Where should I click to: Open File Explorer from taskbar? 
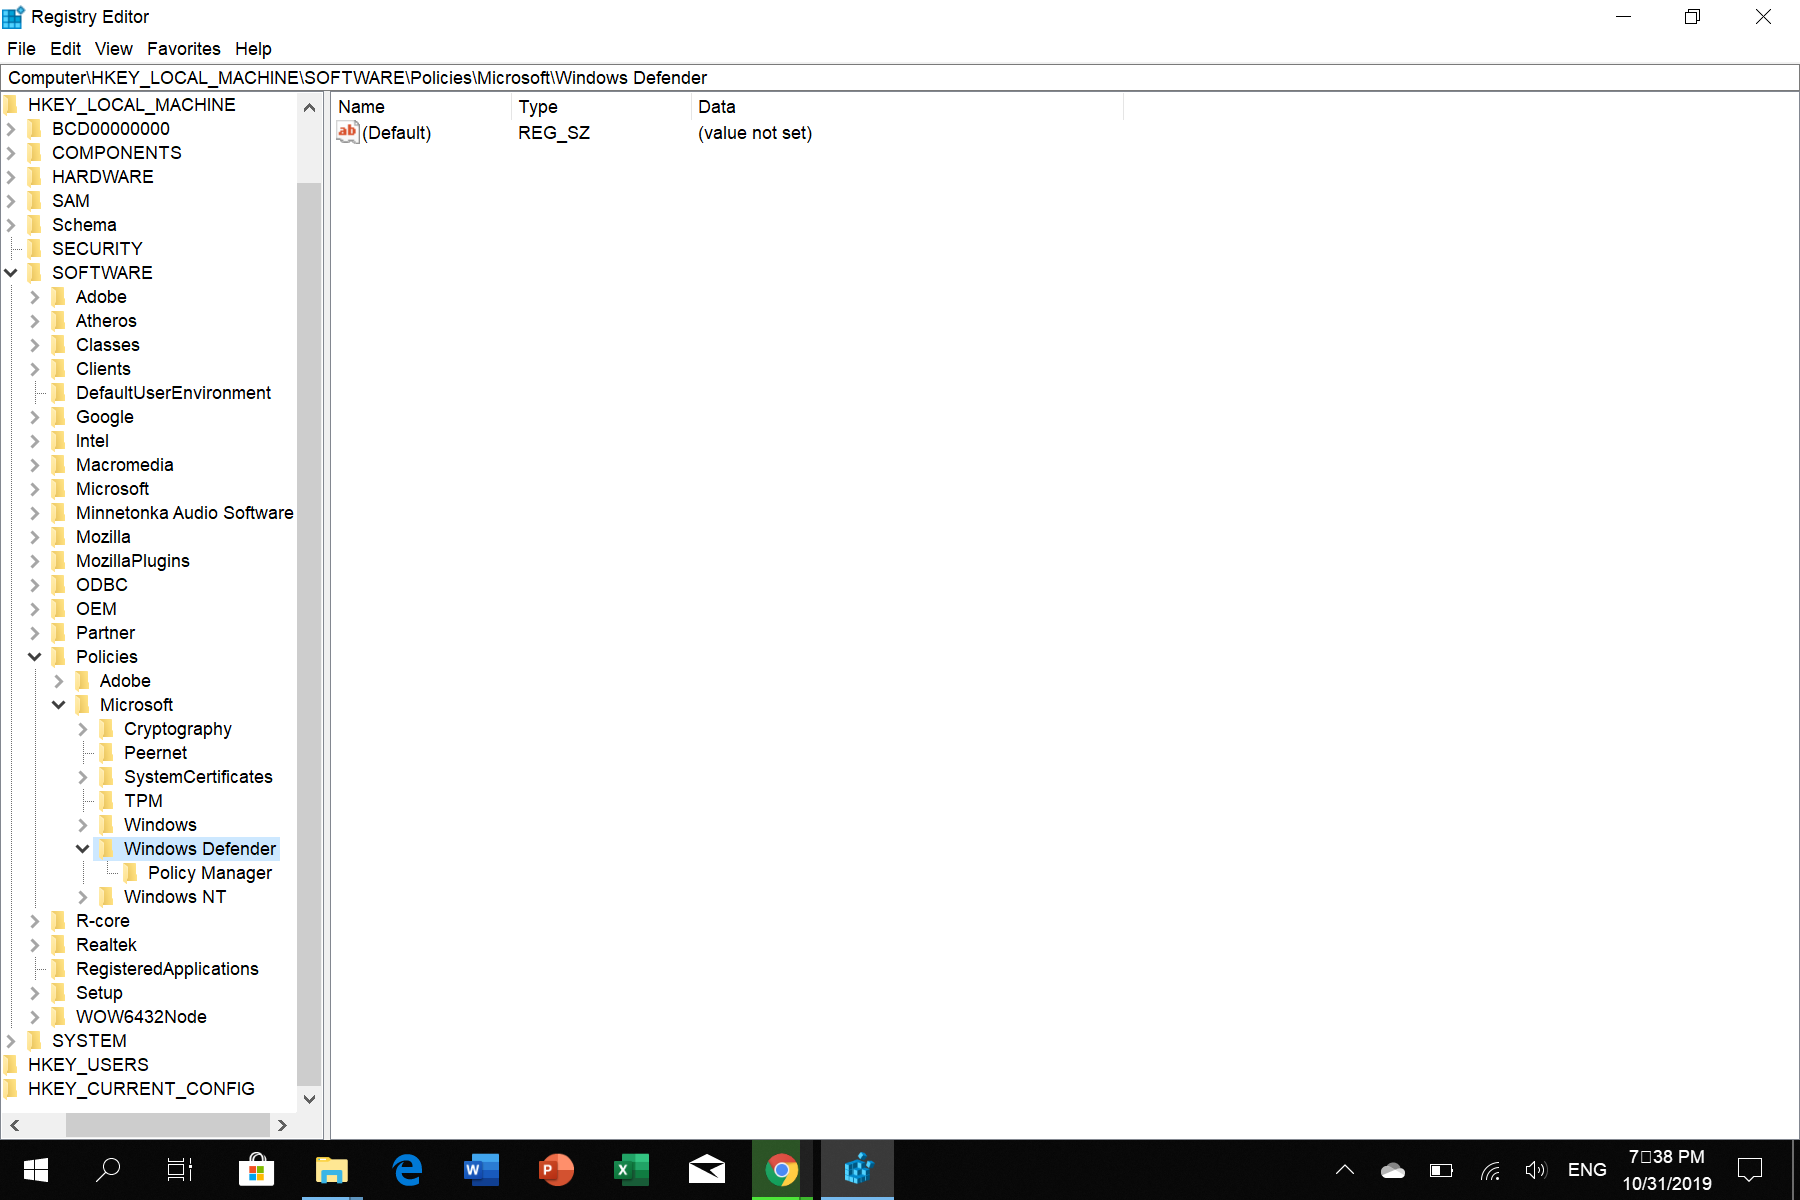pyautogui.click(x=332, y=1170)
